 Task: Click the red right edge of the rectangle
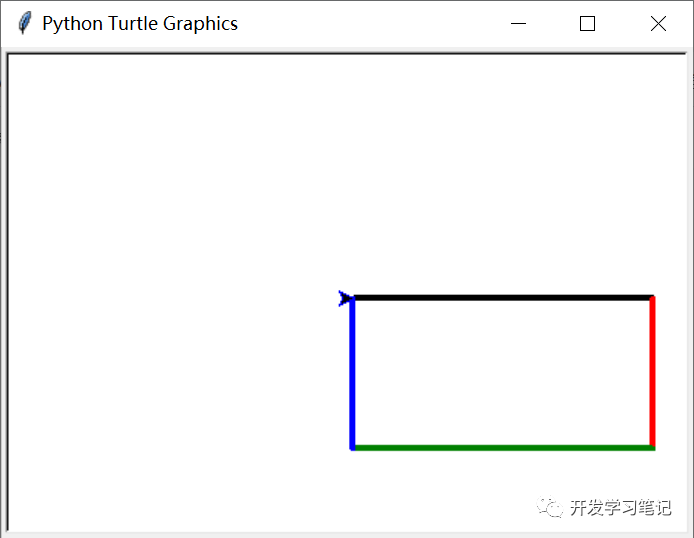pos(652,372)
